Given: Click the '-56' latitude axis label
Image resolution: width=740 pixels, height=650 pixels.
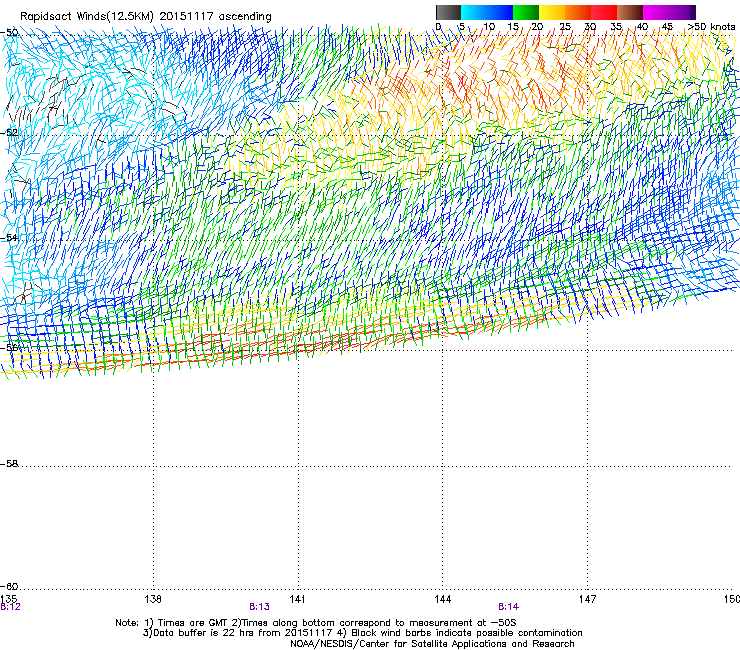Looking at the screenshot, I should (9, 347).
